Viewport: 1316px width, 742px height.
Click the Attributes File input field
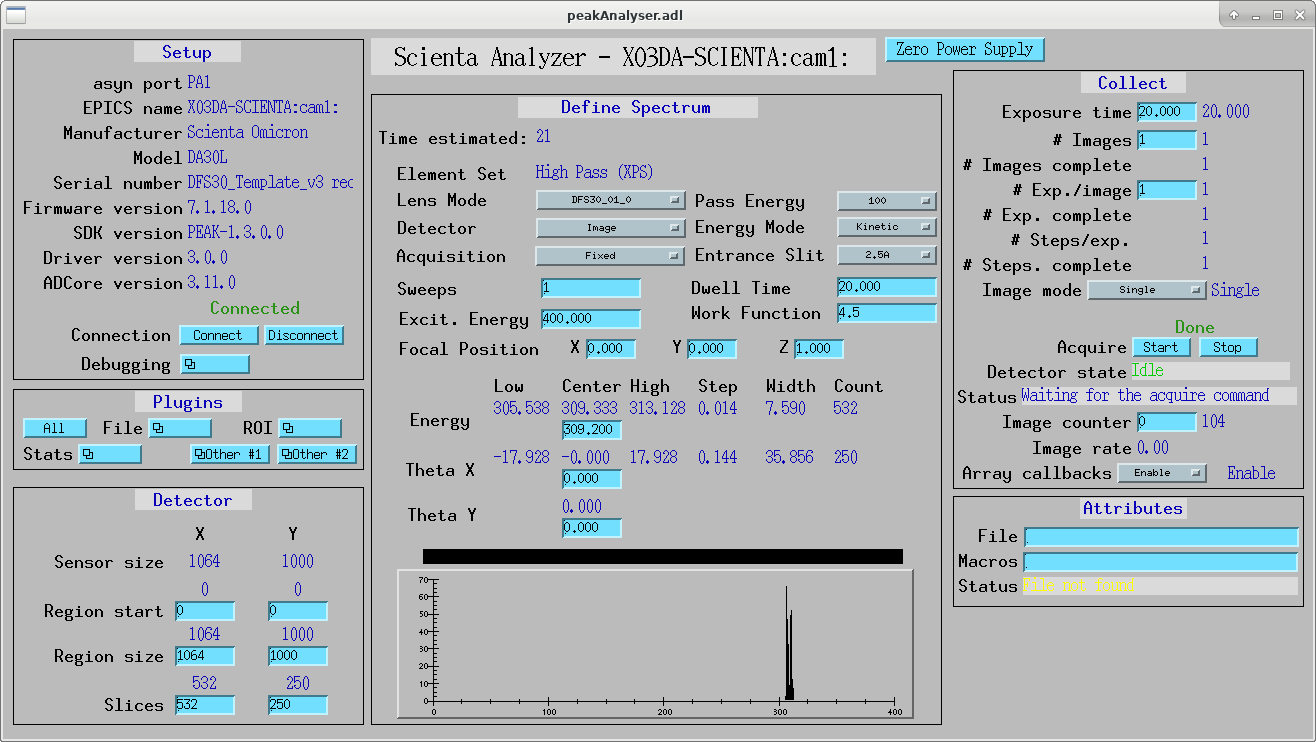click(1161, 537)
